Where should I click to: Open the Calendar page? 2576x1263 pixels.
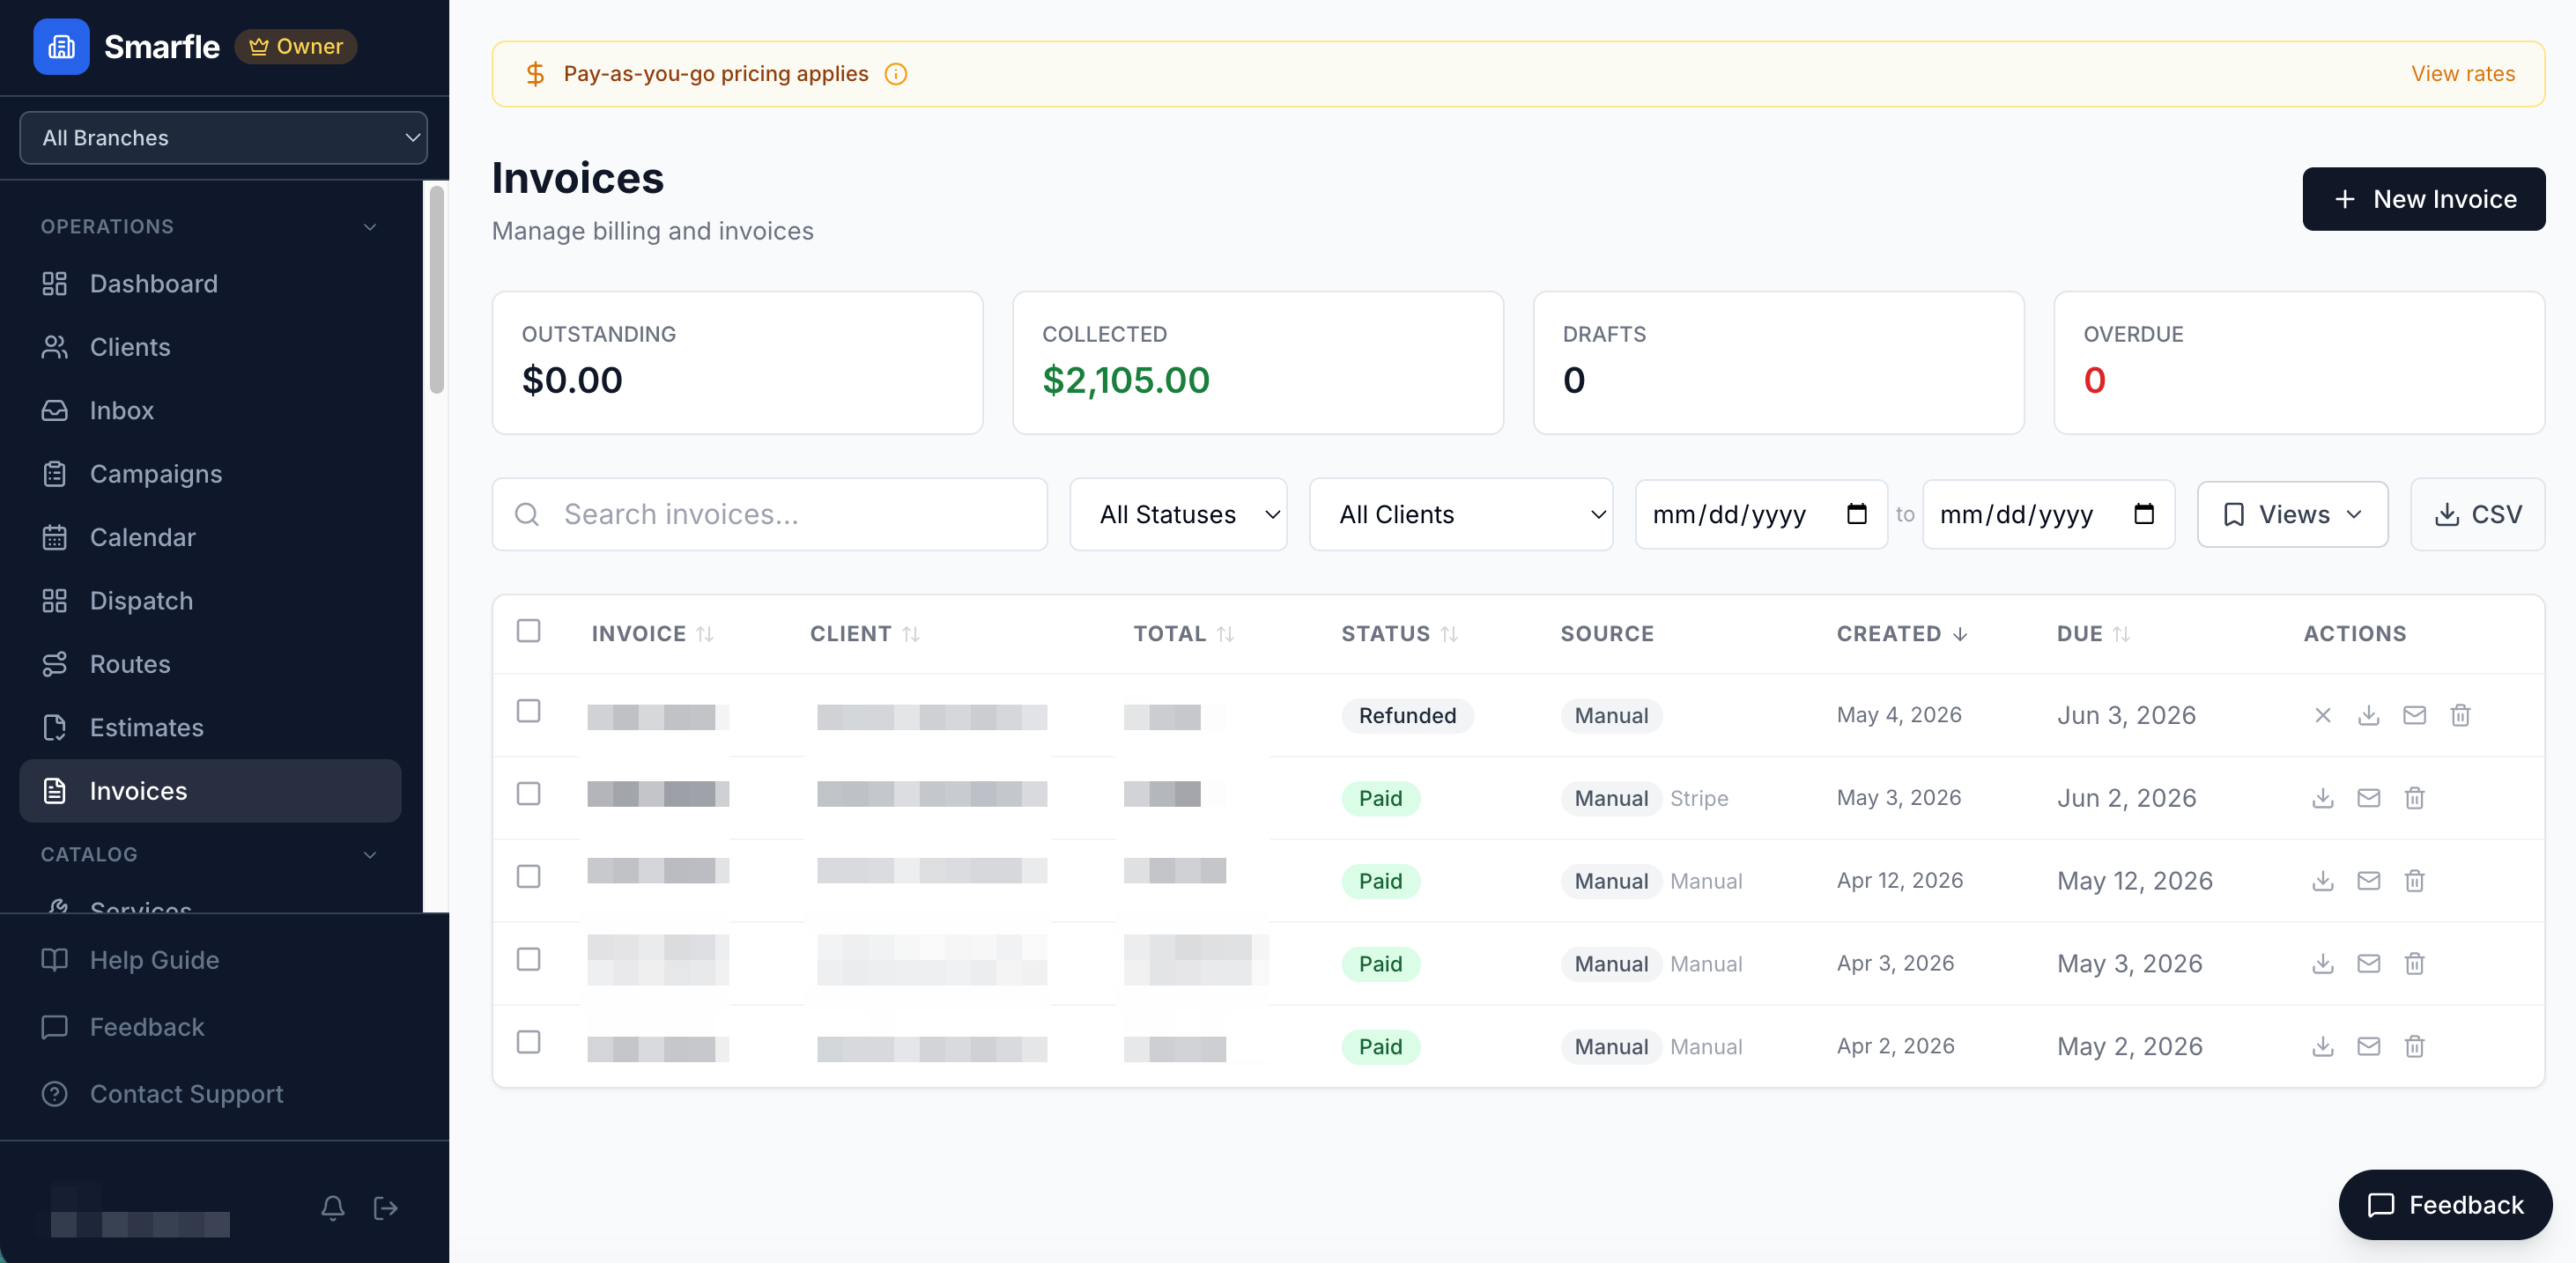point(210,537)
